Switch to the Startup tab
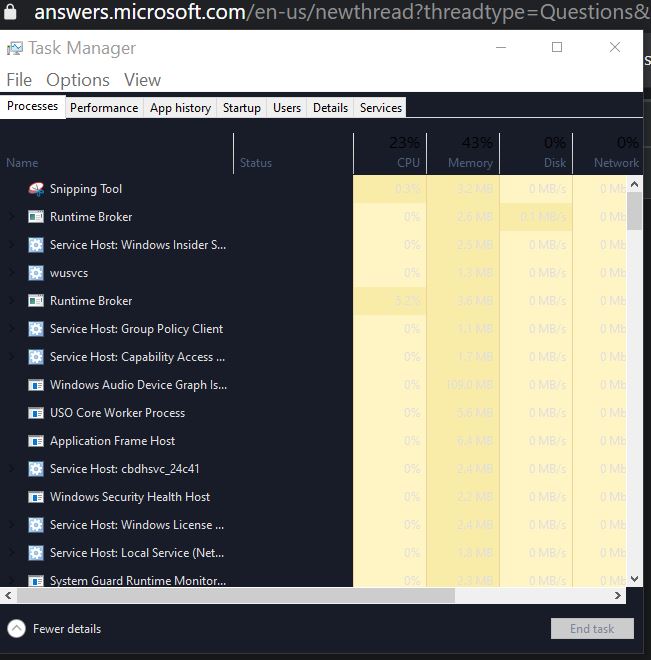Screen dimensions: 651x660 click(x=242, y=108)
